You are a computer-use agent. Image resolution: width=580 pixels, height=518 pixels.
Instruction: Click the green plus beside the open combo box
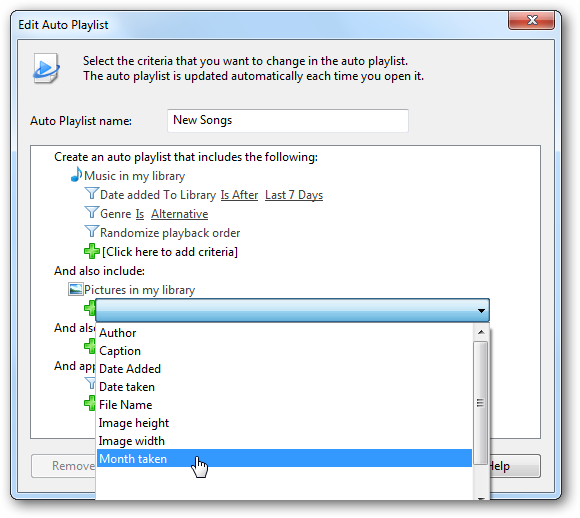tap(90, 308)
